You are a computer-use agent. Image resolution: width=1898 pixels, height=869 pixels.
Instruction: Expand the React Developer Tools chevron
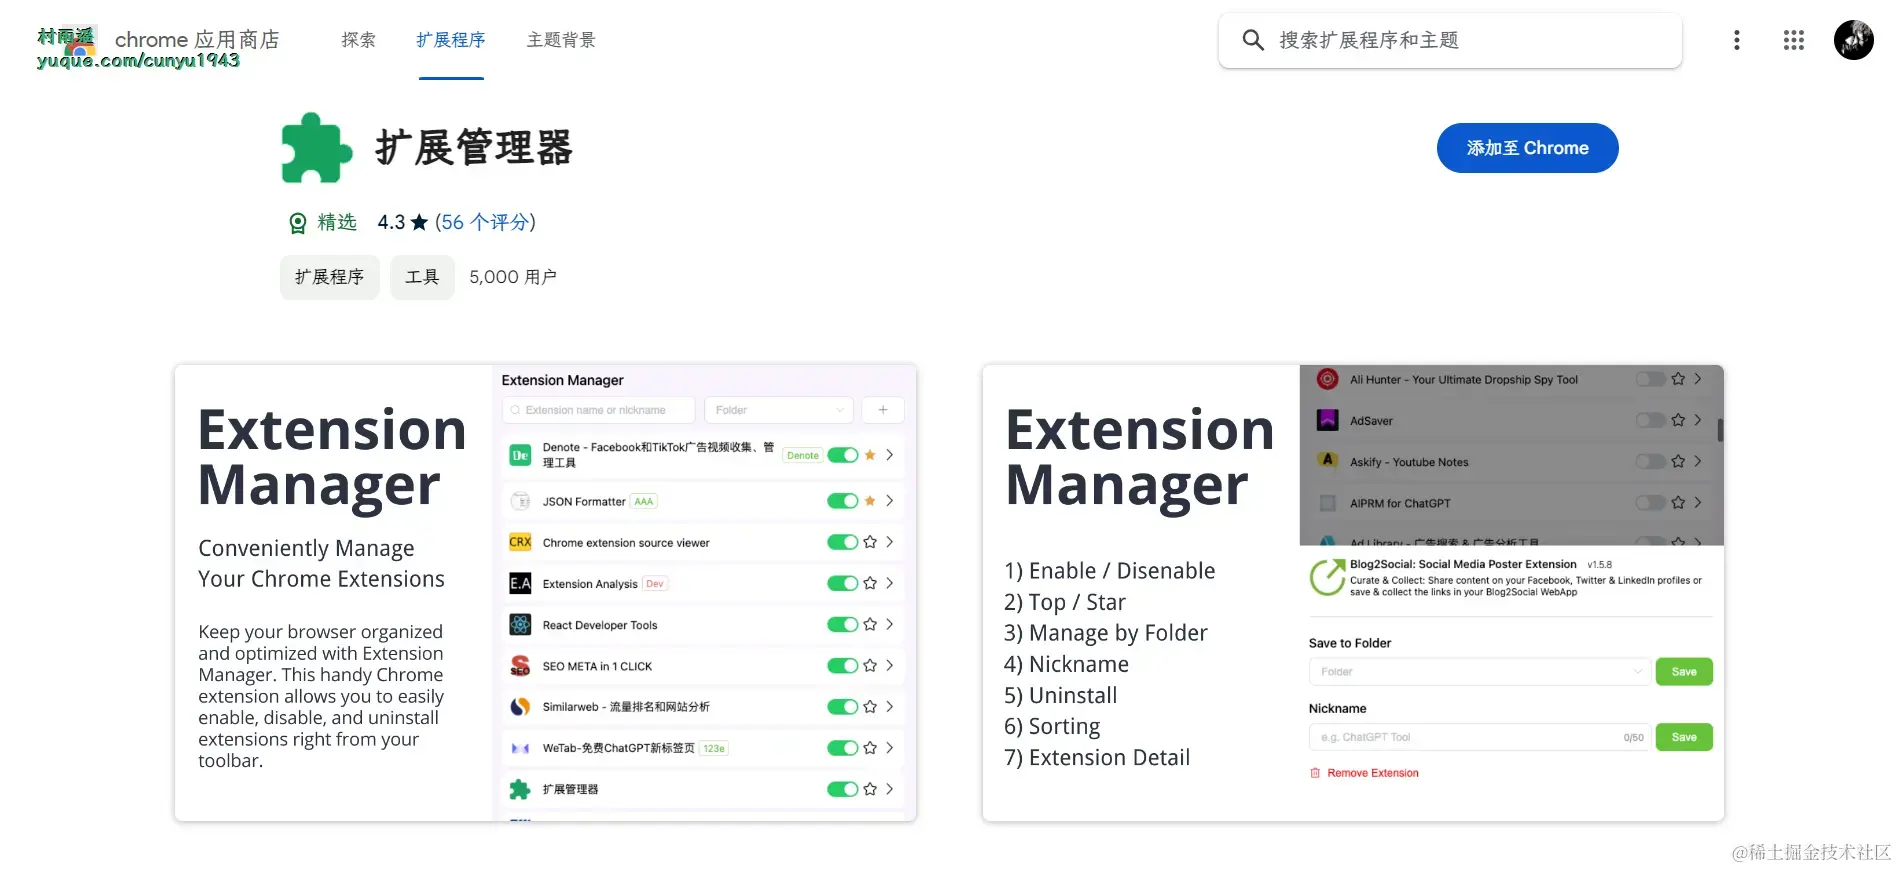pyautogui.click(x=889, y=624)
